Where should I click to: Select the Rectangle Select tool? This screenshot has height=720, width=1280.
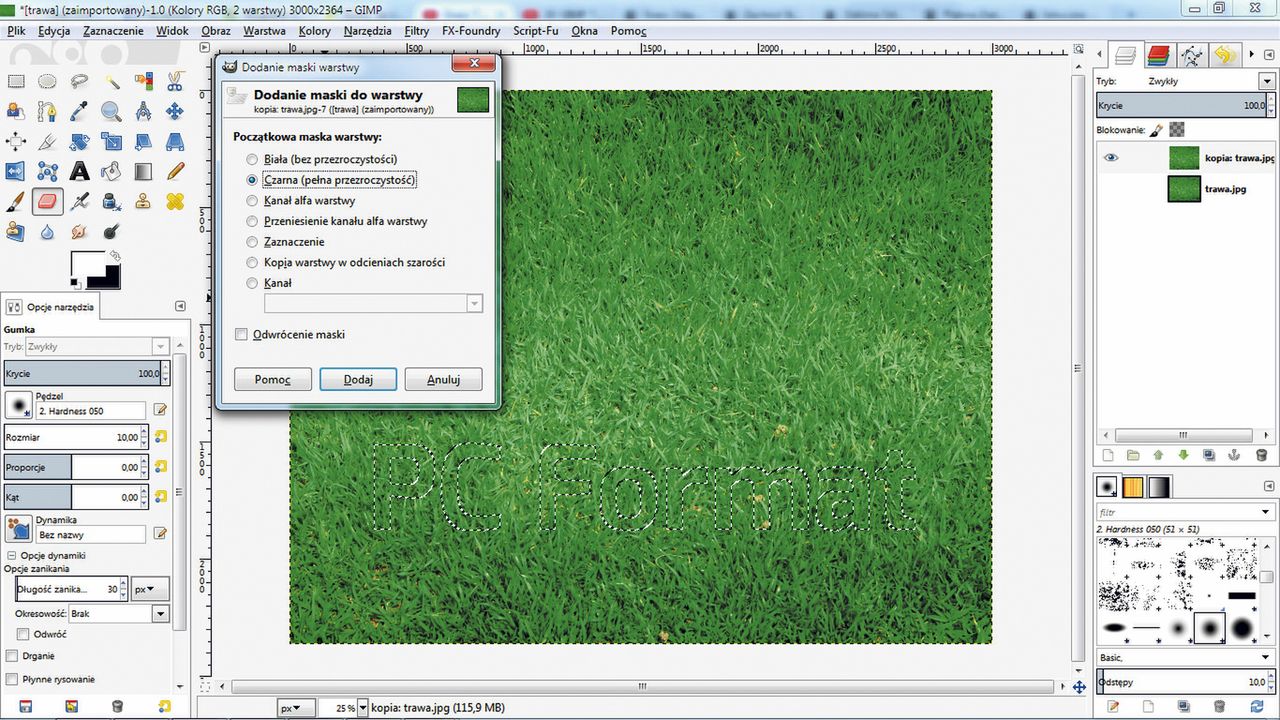(15, 82)
